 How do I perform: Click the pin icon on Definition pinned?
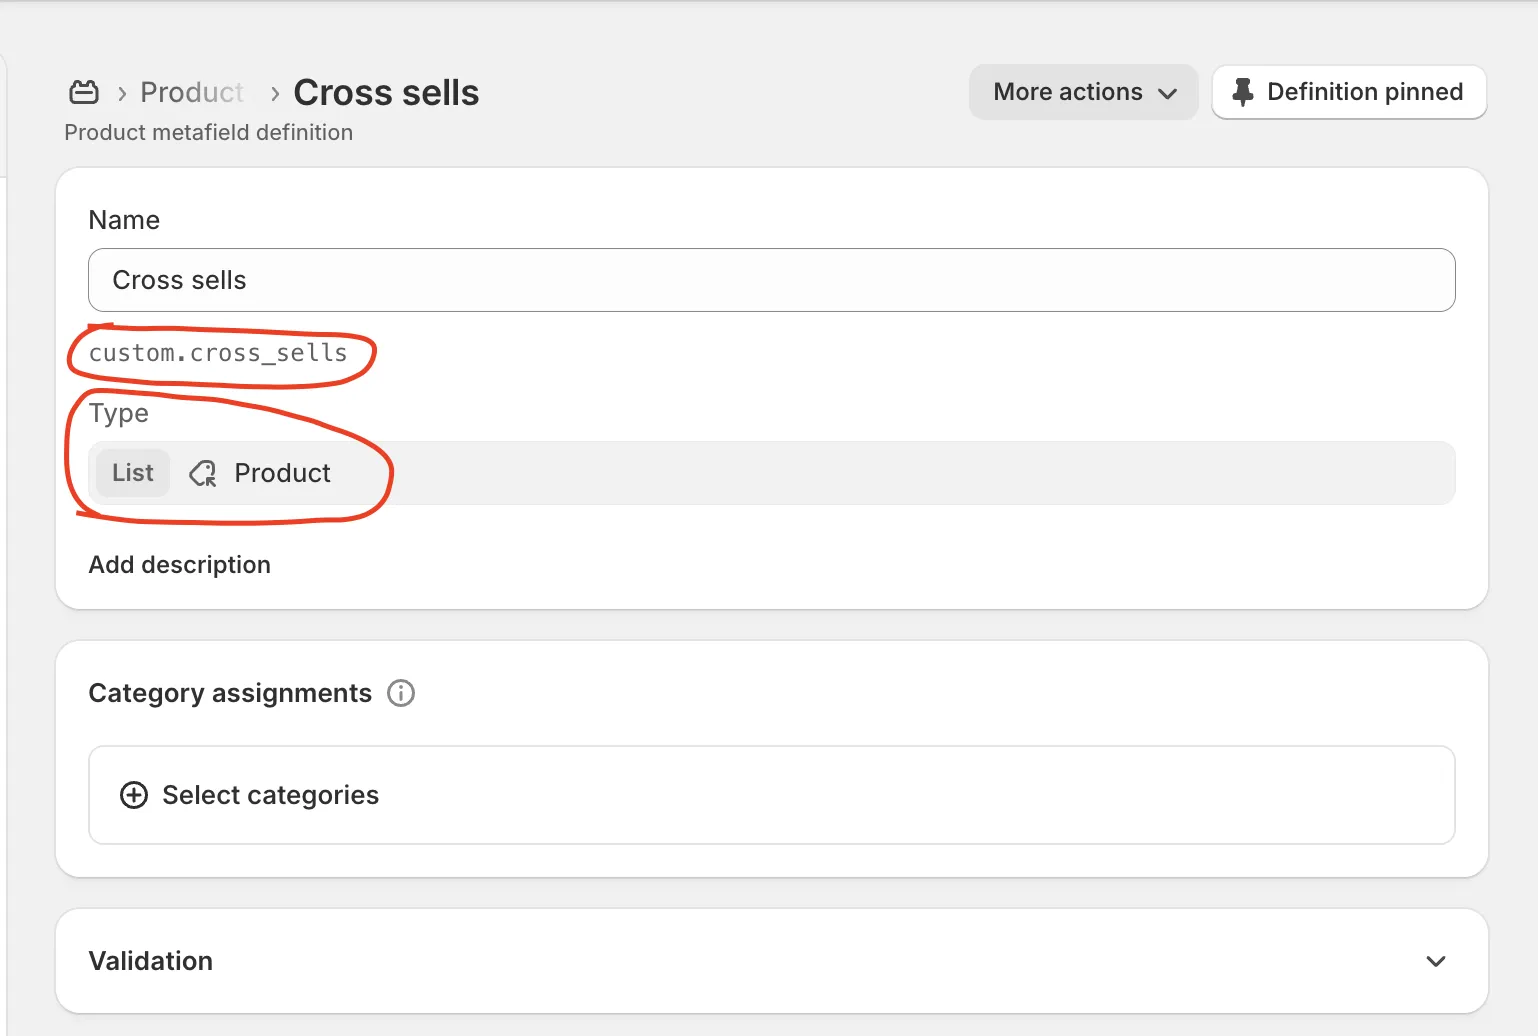click(x=1242, y=92)
